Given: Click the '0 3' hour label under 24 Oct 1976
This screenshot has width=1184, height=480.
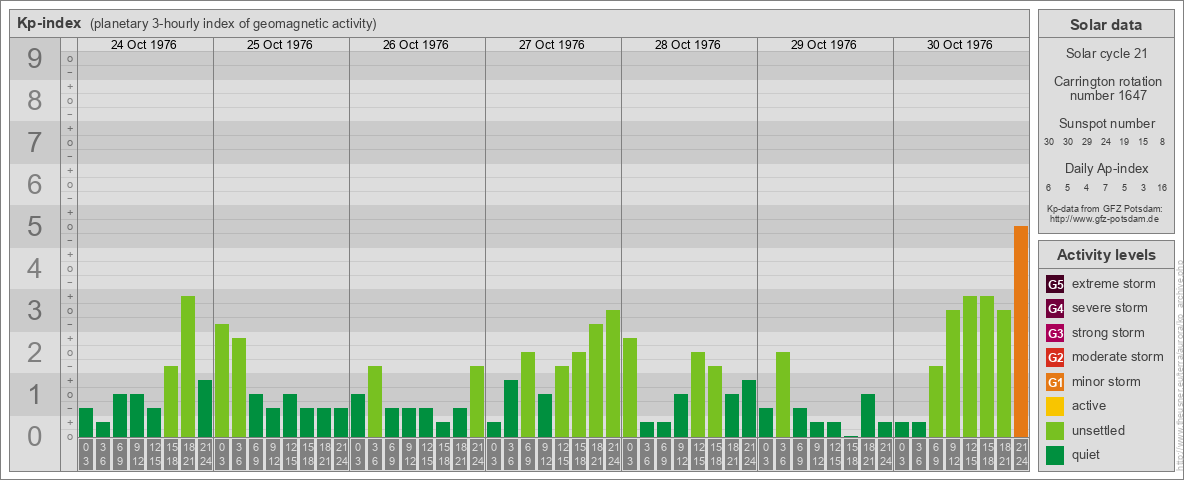Looking at the screenshot, I should pos(86,454).
